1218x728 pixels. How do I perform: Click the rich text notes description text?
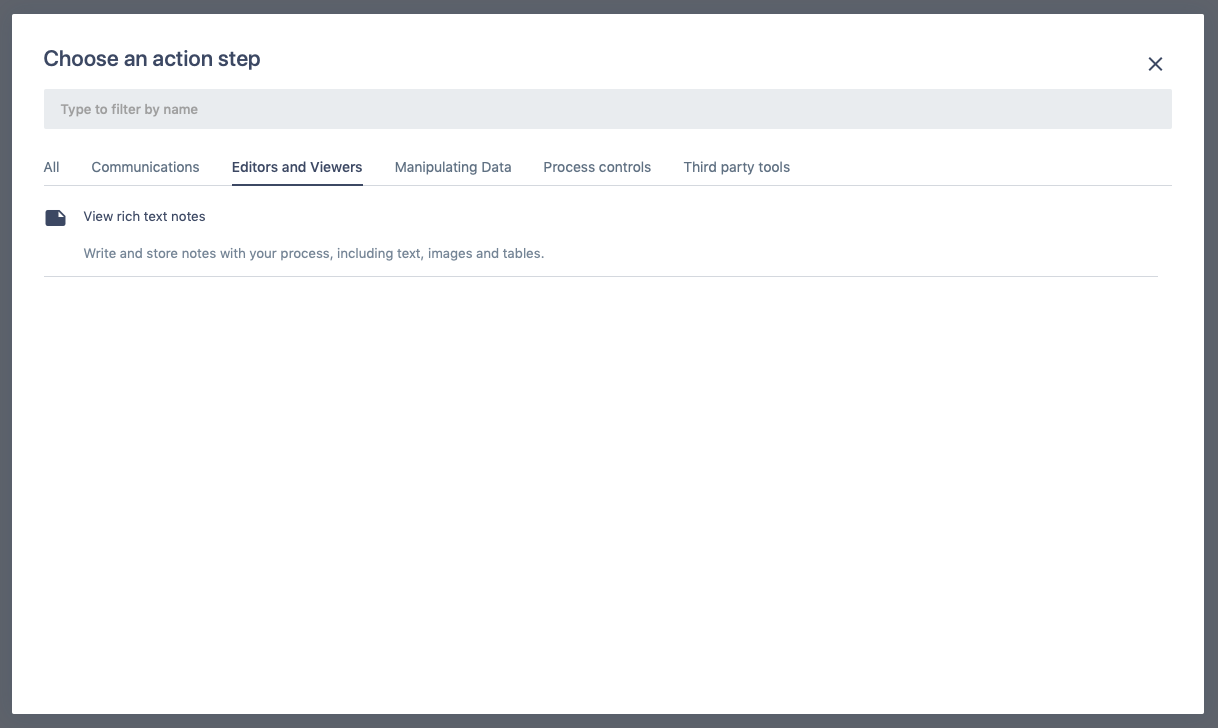(x=313, y=253)
